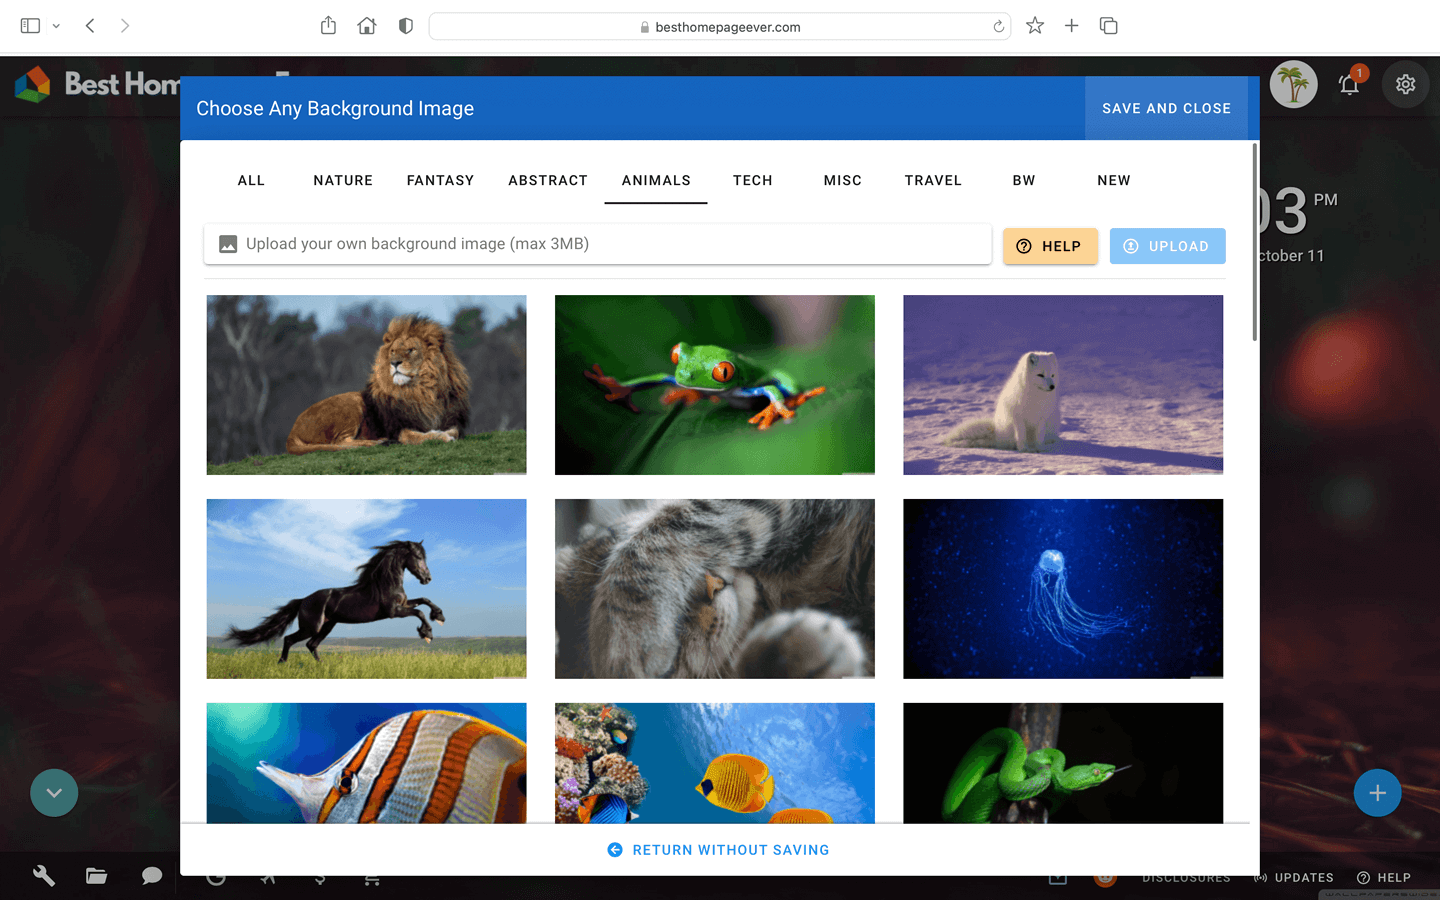Open the chat feedback bubble icon

point(151,876)
